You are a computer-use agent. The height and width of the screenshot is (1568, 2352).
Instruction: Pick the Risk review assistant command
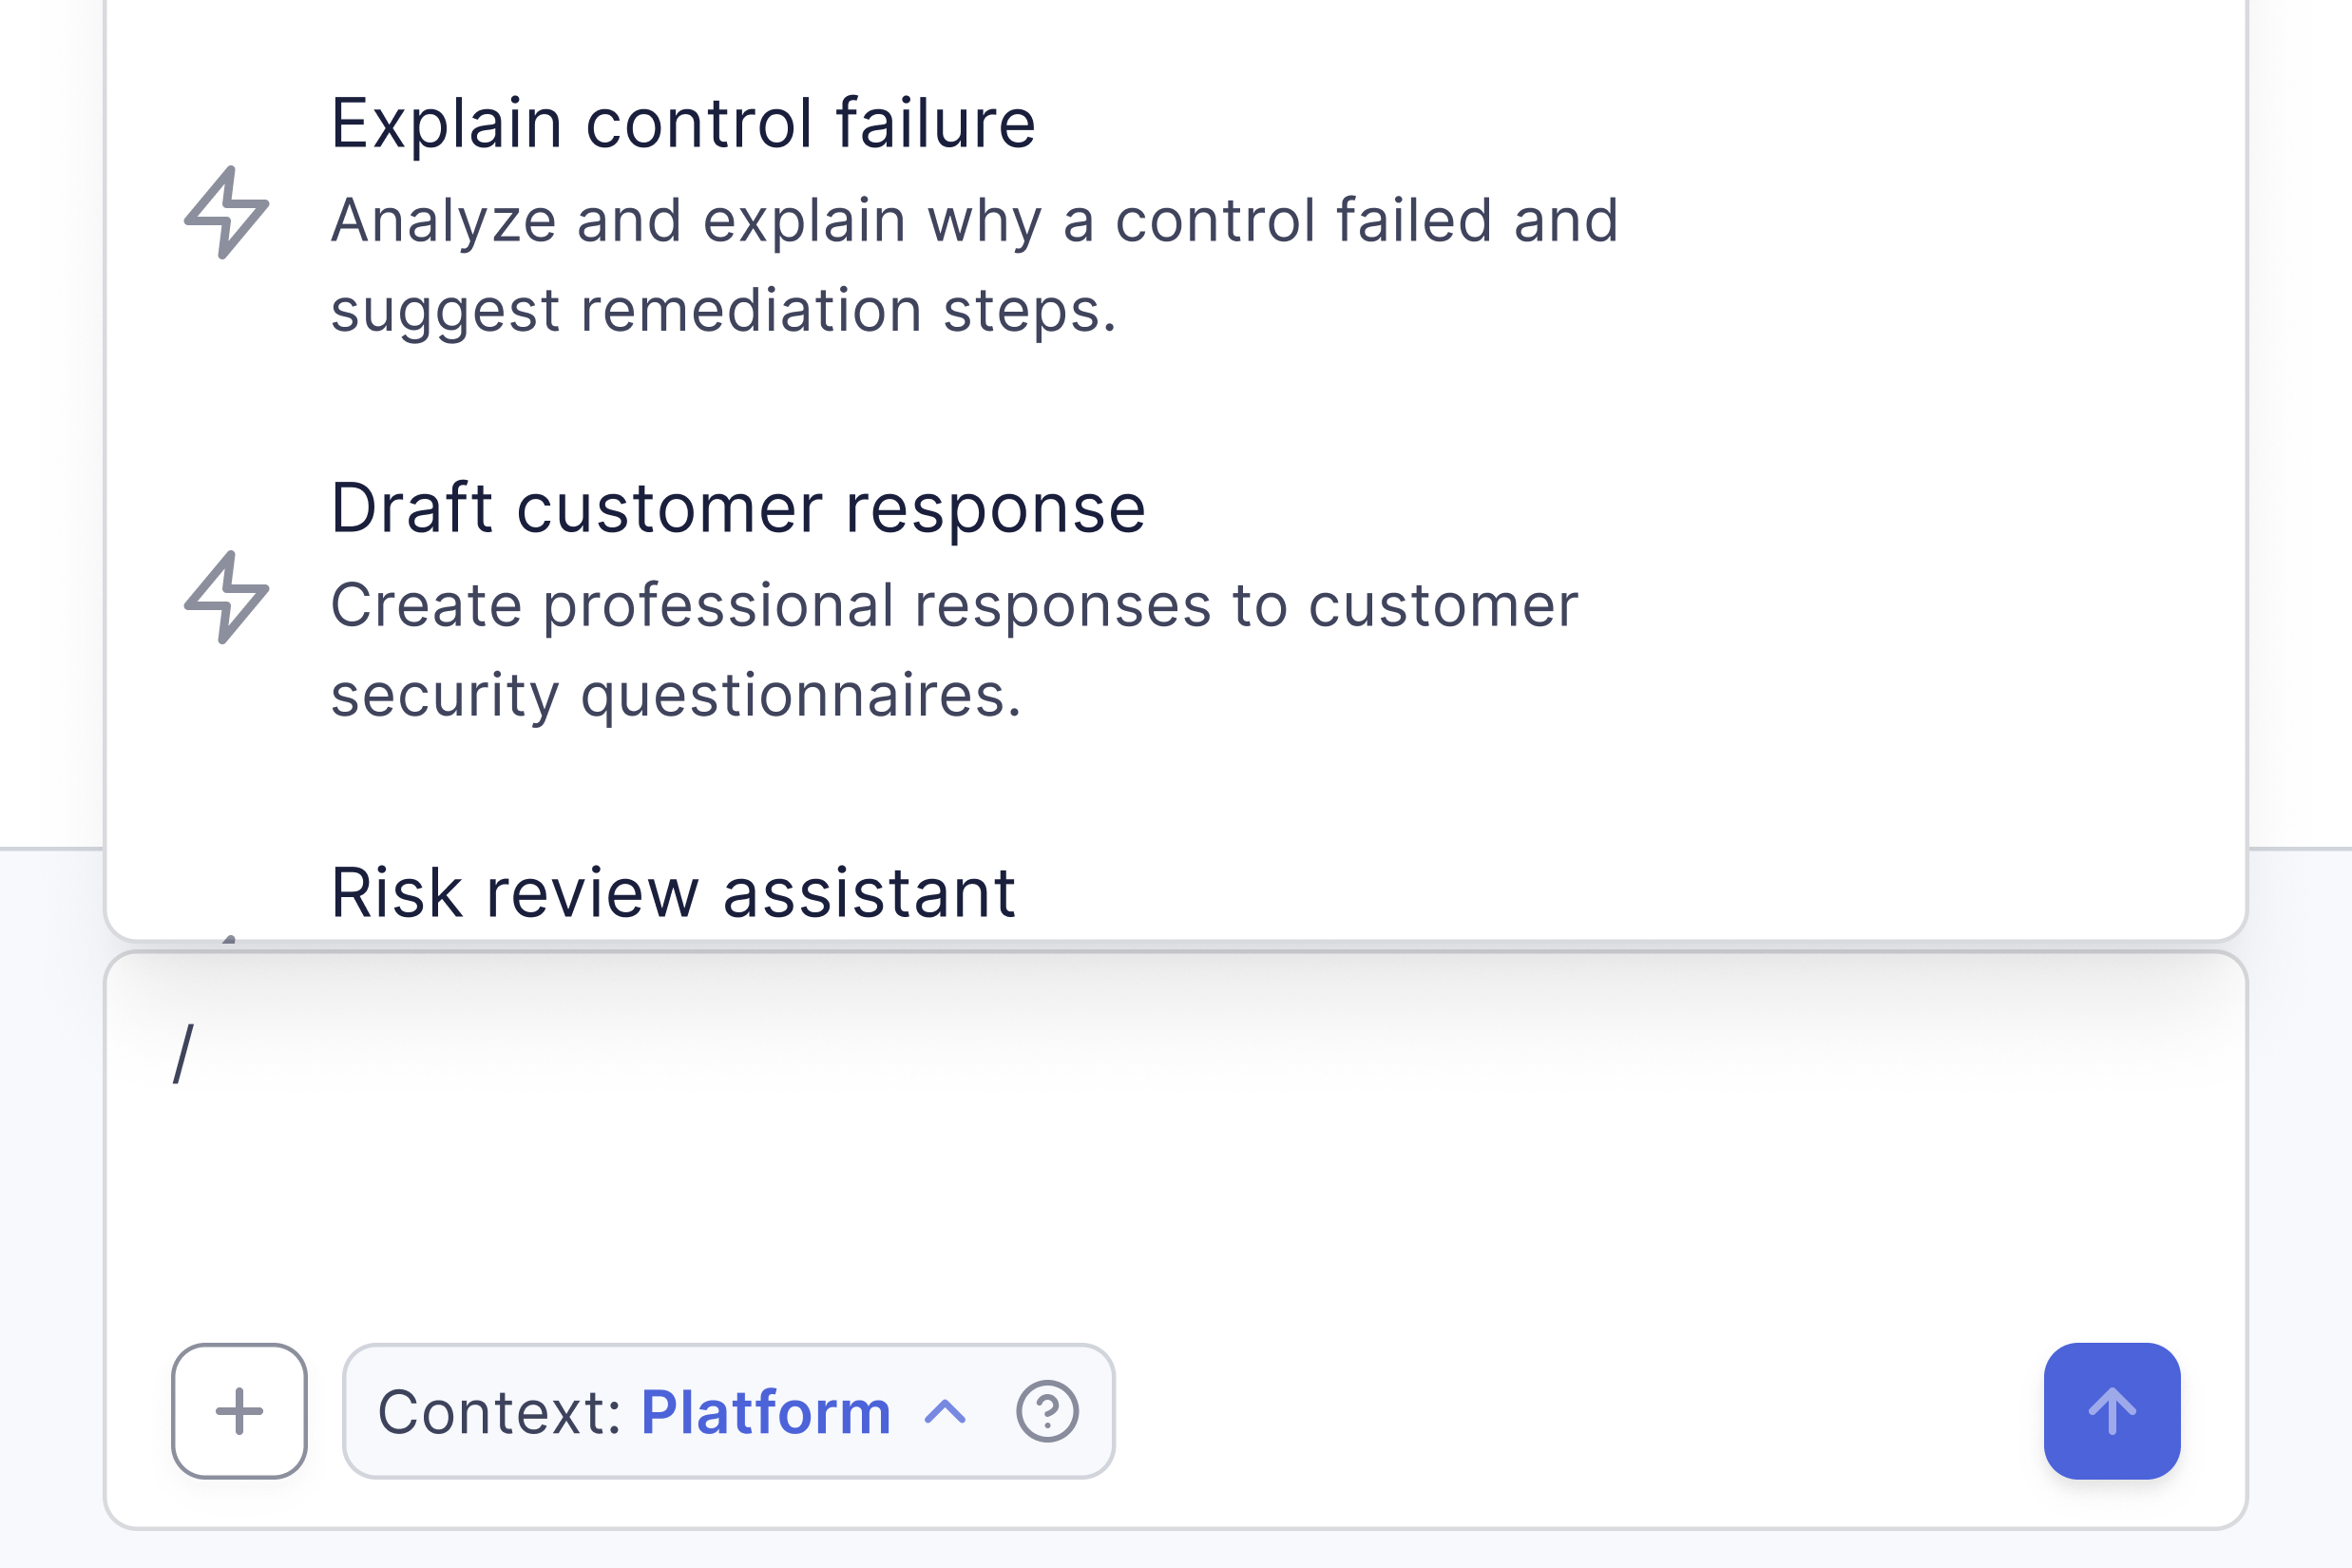(673, 892)
